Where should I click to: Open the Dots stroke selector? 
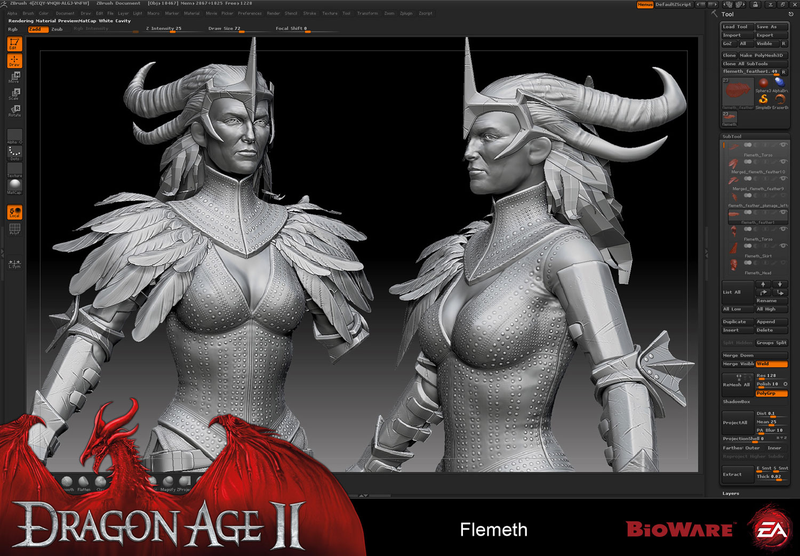(x=14, y=154)
